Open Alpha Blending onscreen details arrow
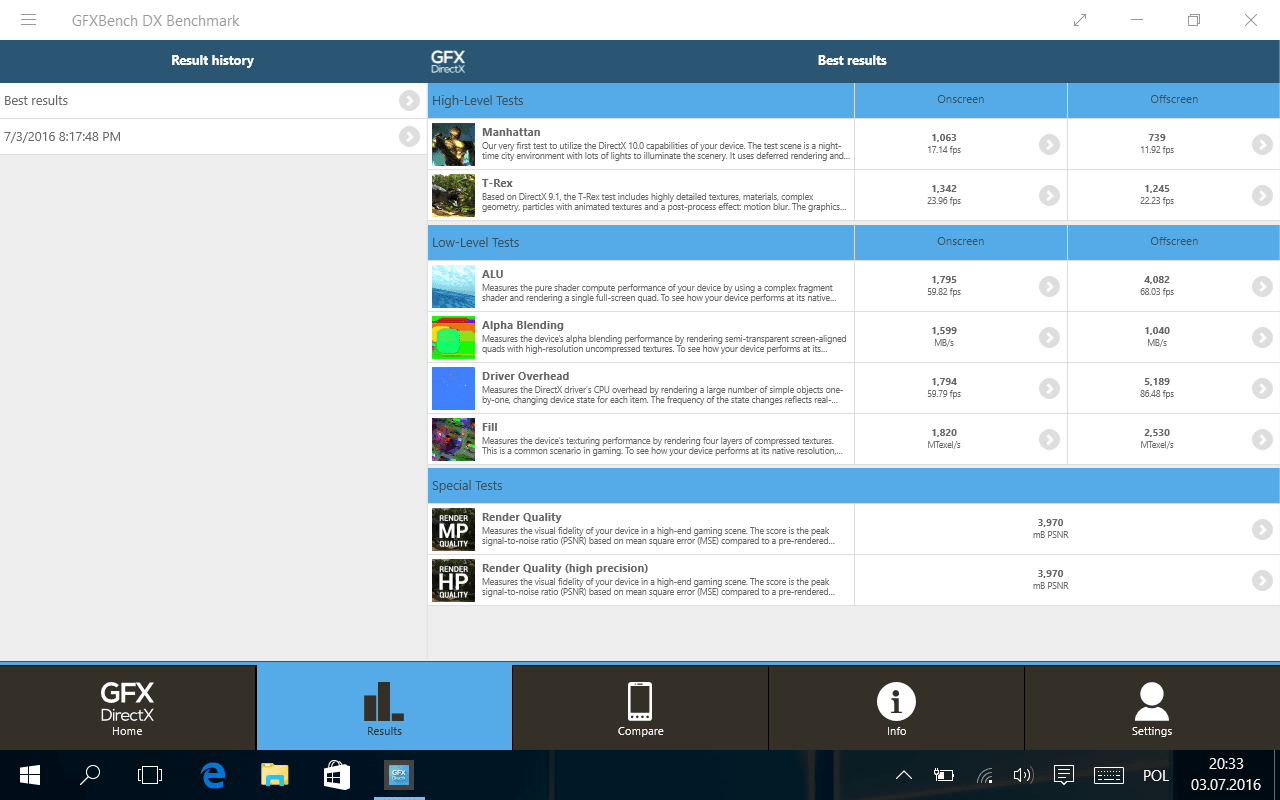This screenshot has height=800, width=1280. tap(1048, 337)
